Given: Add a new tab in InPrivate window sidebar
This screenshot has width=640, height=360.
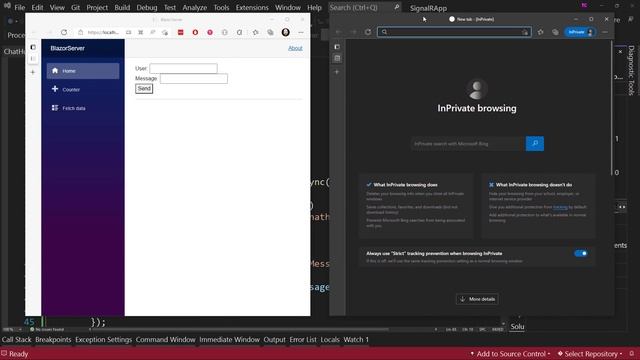Looking at the screenshot, I should [x=337, y=72].
